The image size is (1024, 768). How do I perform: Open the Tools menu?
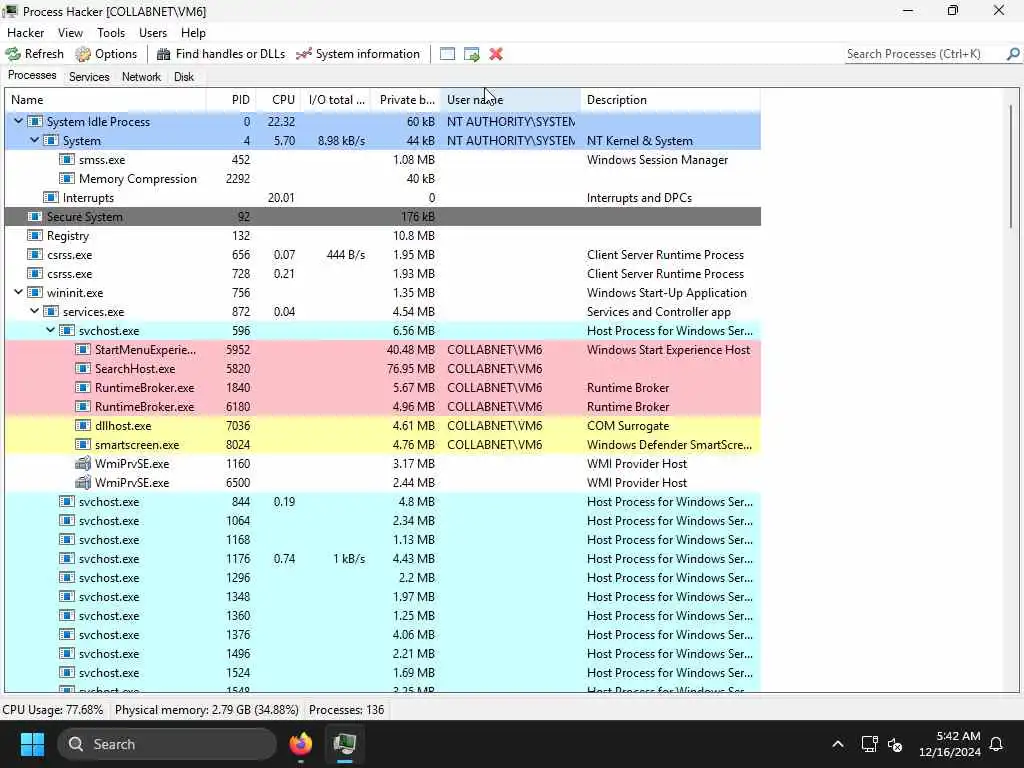[111, 33]
